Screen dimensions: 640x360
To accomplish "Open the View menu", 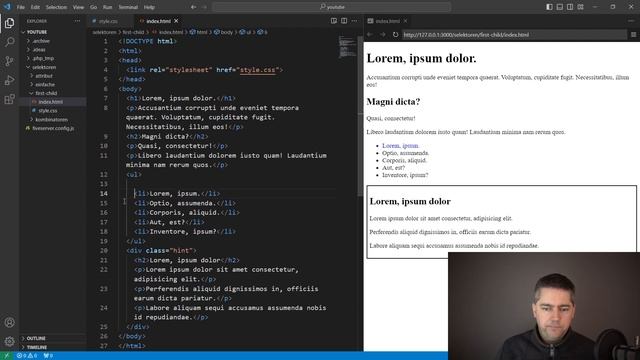I will [78, 7].
